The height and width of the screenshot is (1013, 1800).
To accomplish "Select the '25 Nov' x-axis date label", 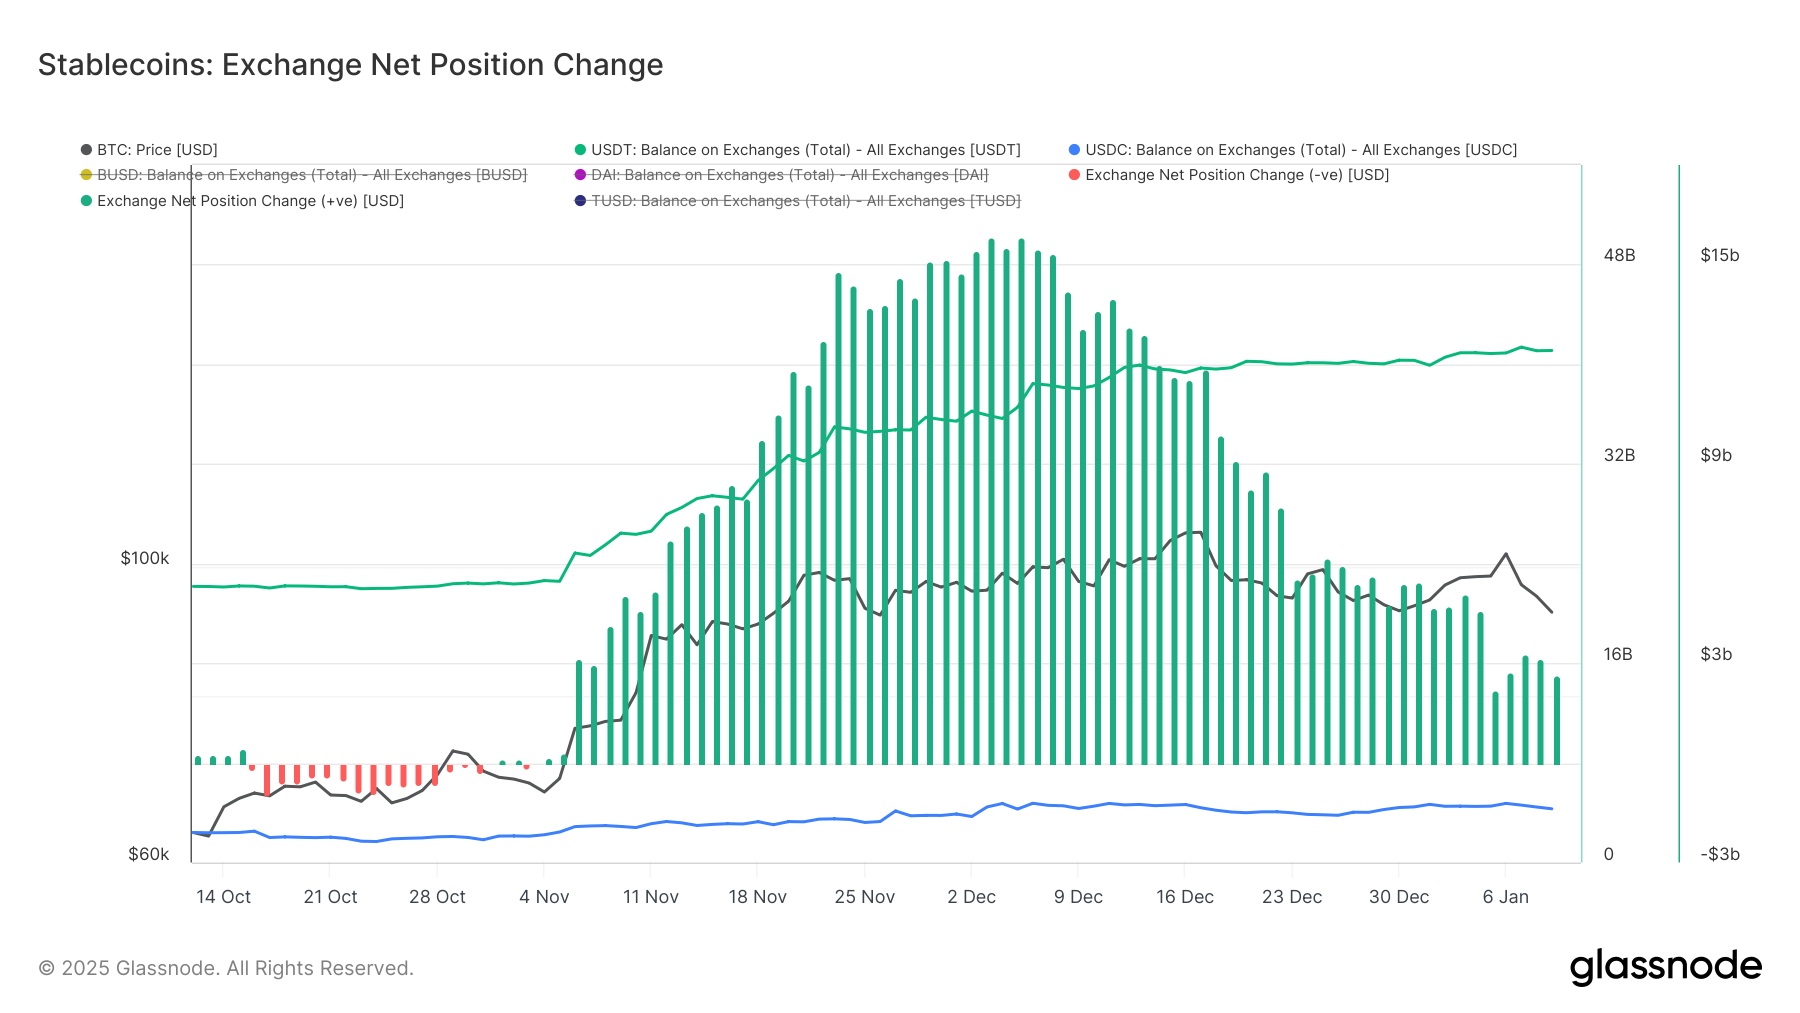I will click(x=865, y=897).
